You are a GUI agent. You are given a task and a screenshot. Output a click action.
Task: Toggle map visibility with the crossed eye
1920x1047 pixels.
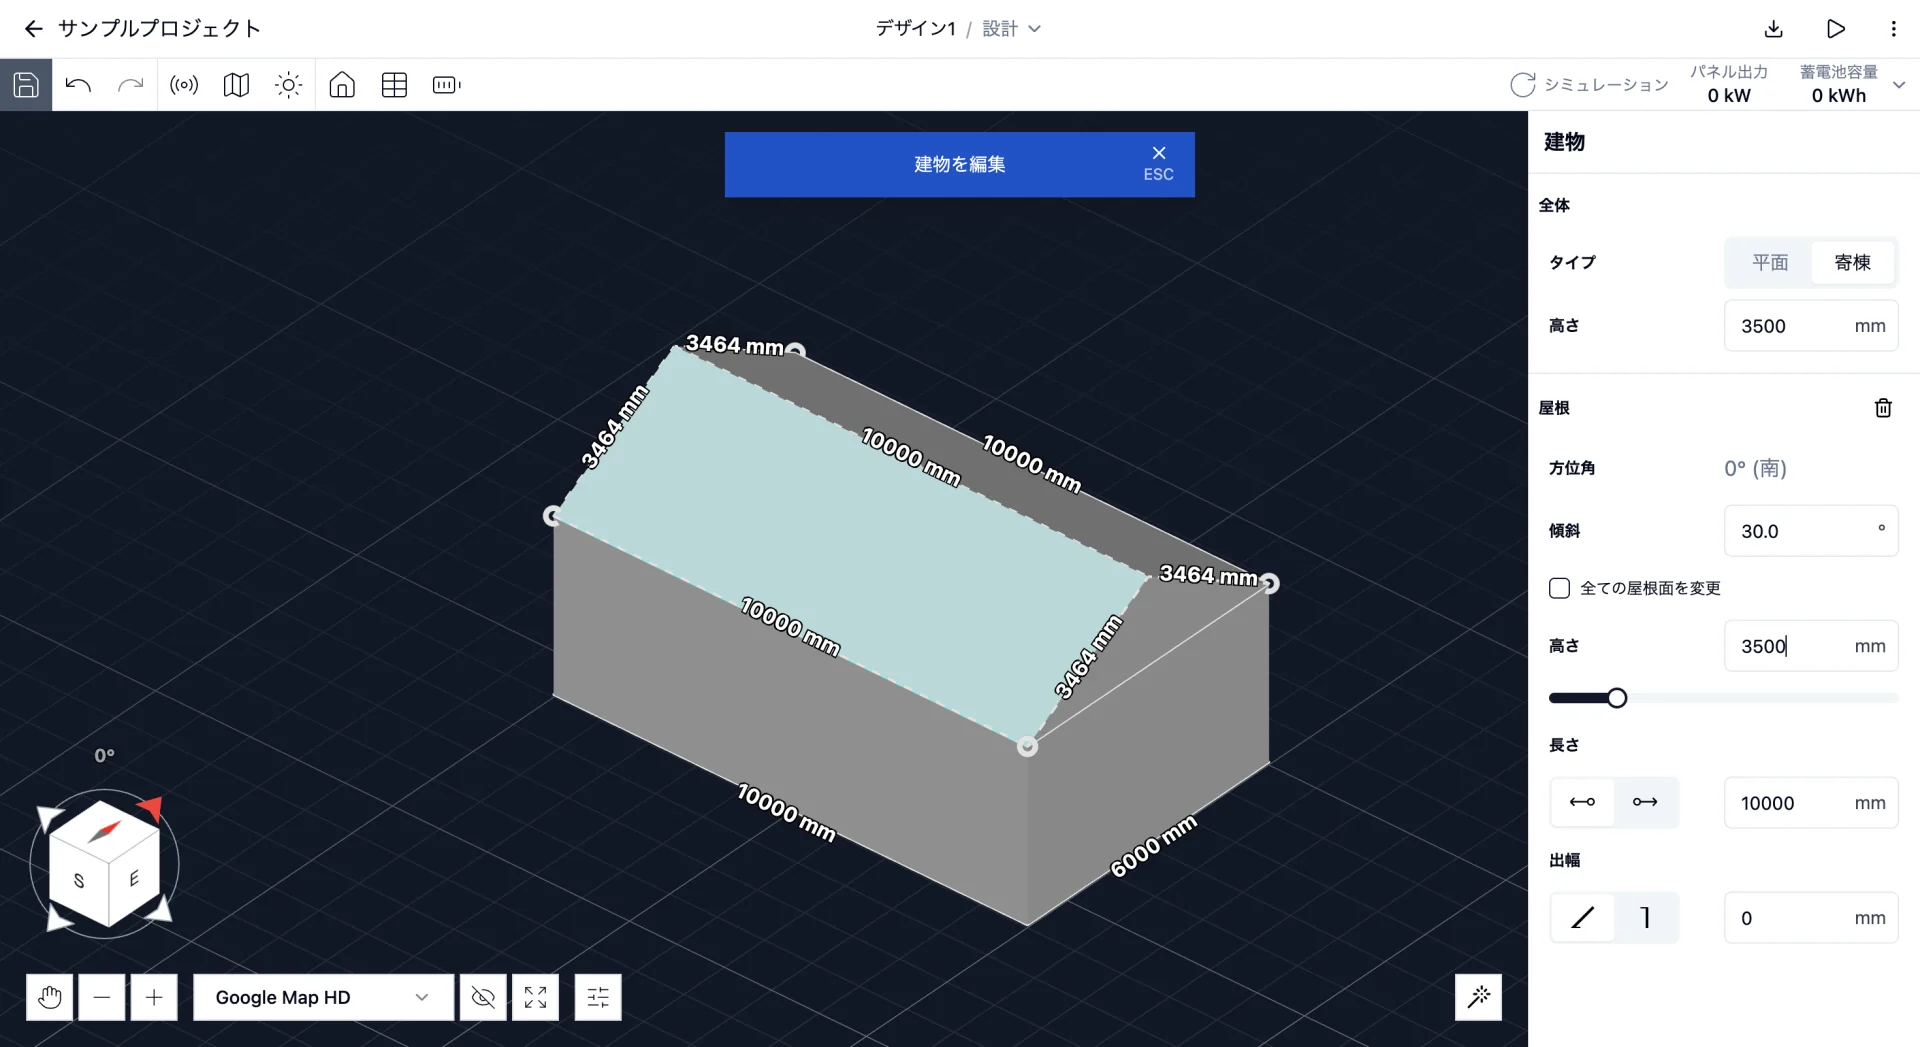(x=483, y=997)
